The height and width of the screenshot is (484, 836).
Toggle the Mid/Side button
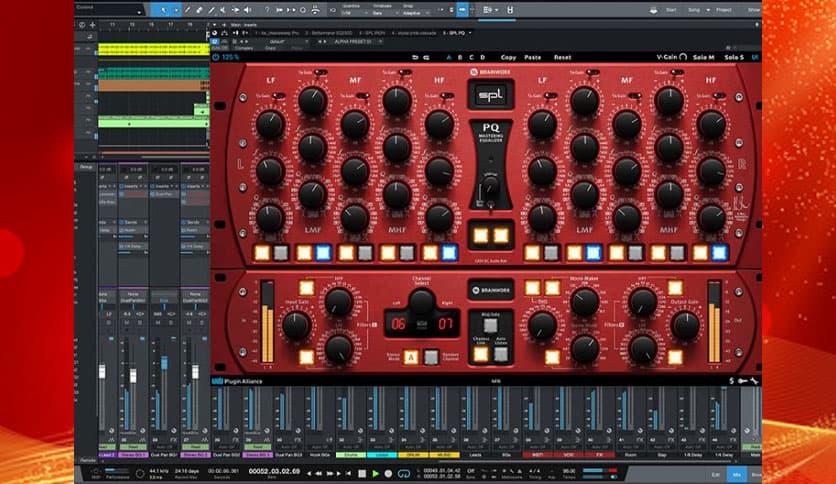[491, 325]
